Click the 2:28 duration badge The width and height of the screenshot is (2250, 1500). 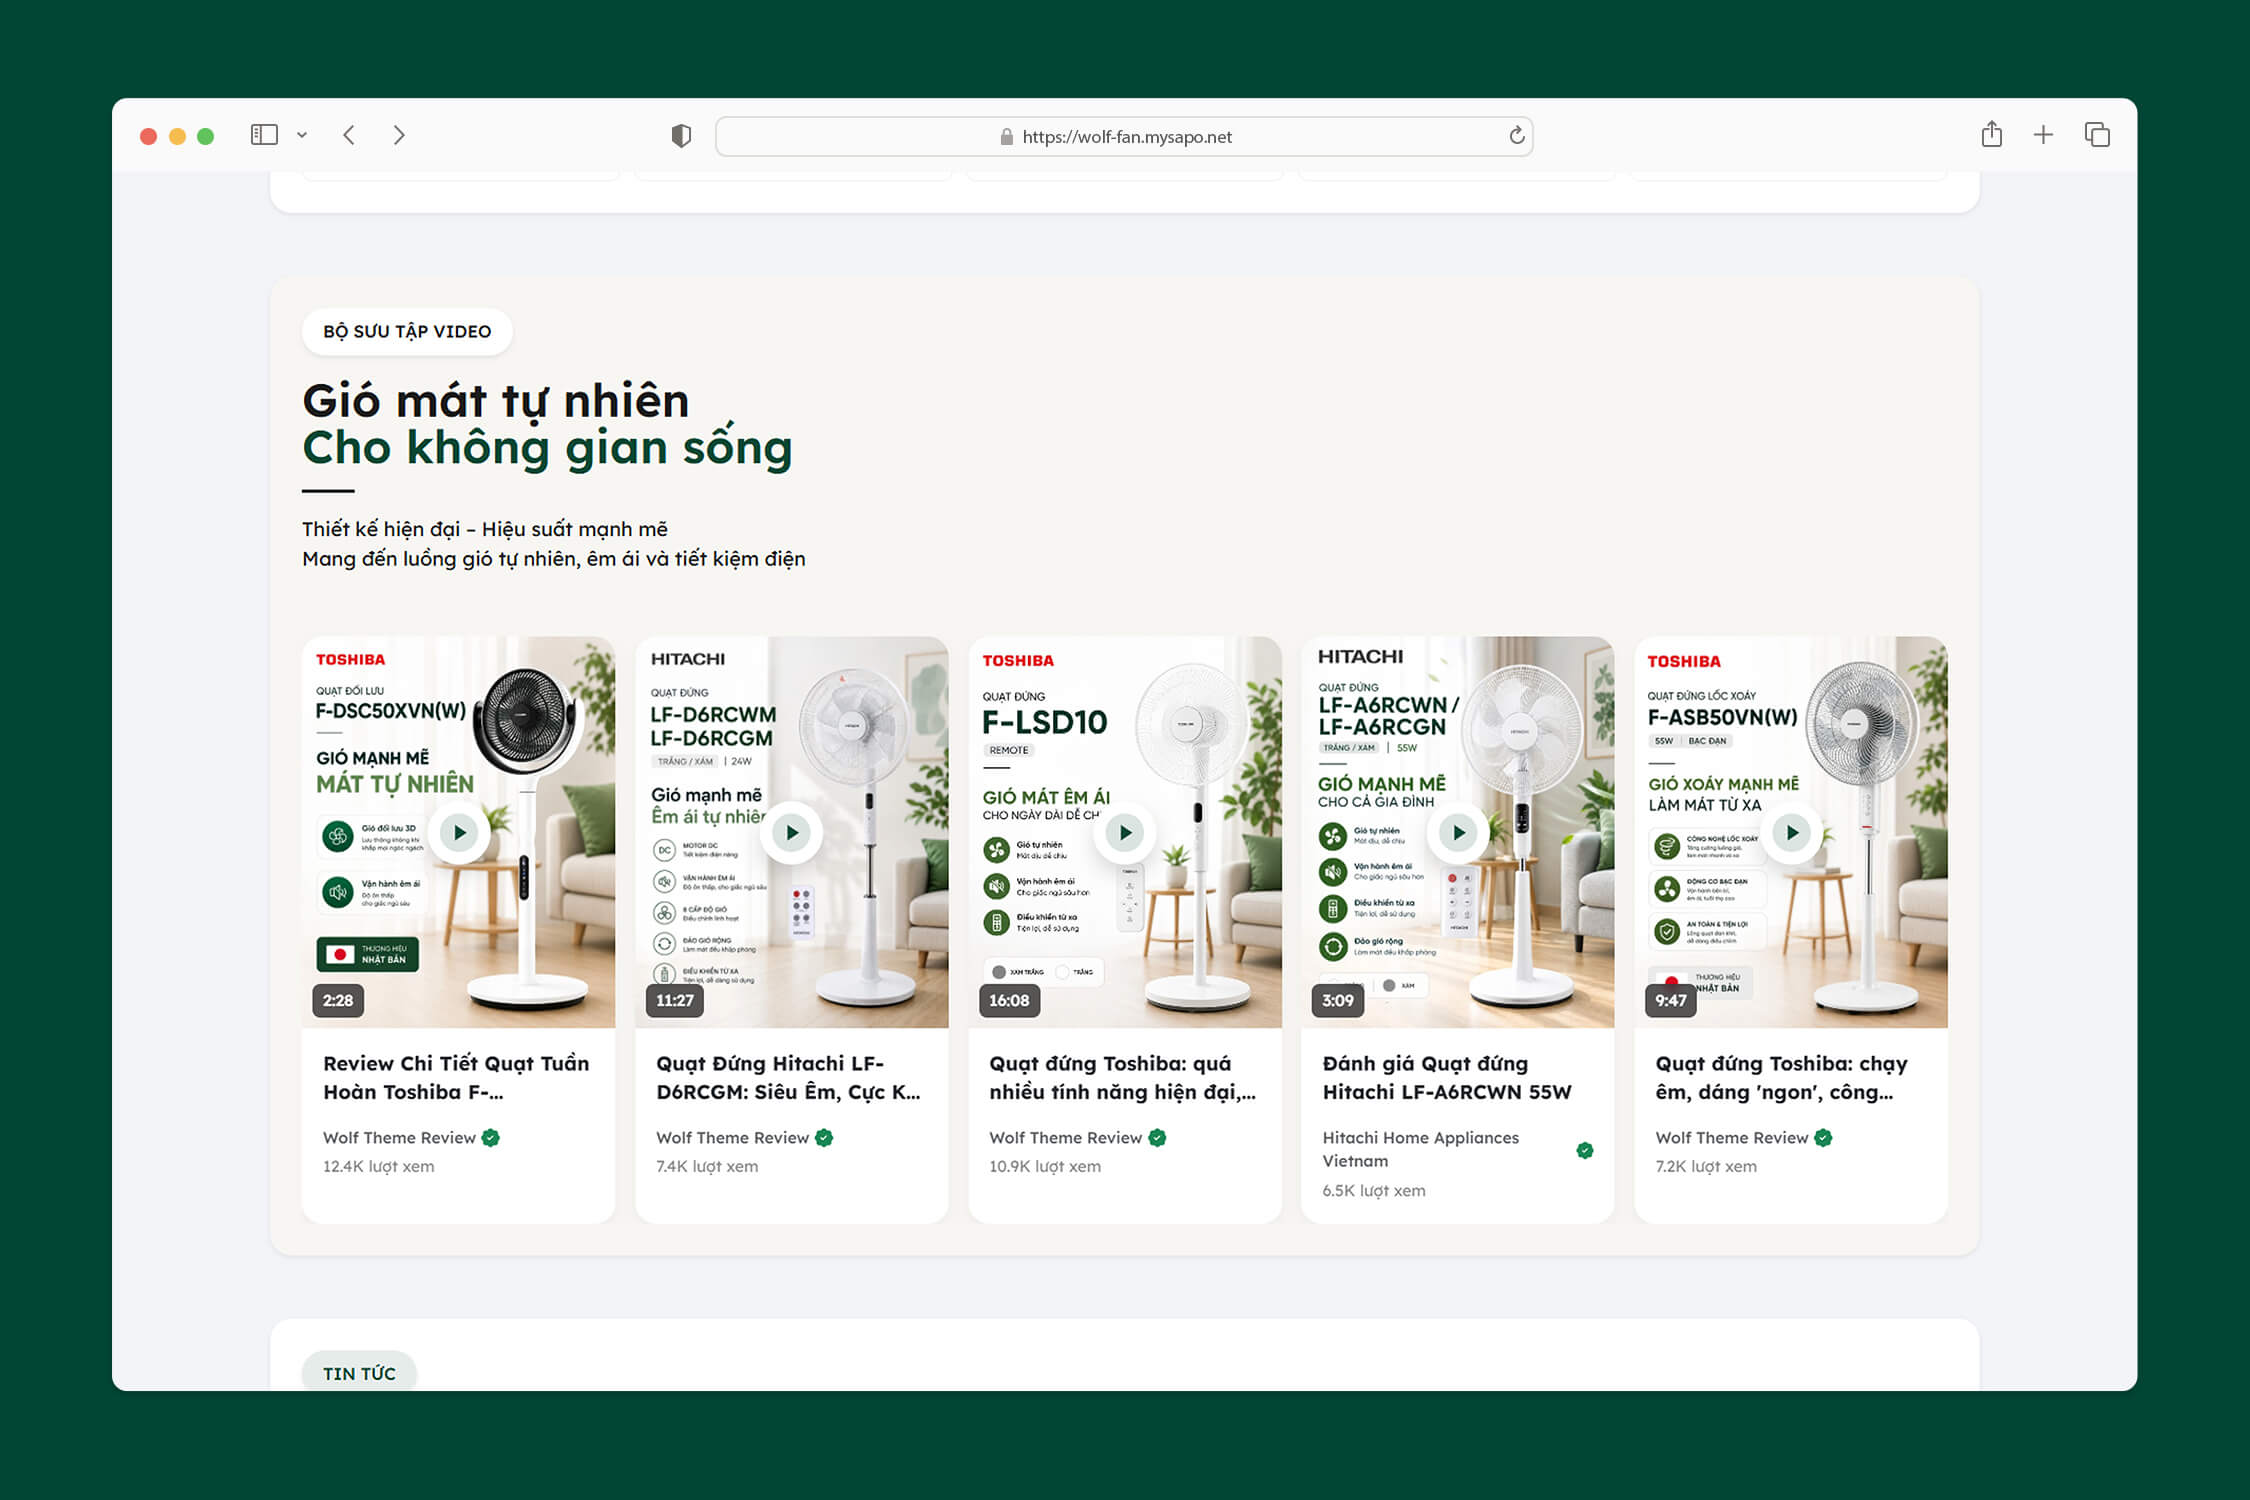pyautogui.click(x=338, y=1000)
